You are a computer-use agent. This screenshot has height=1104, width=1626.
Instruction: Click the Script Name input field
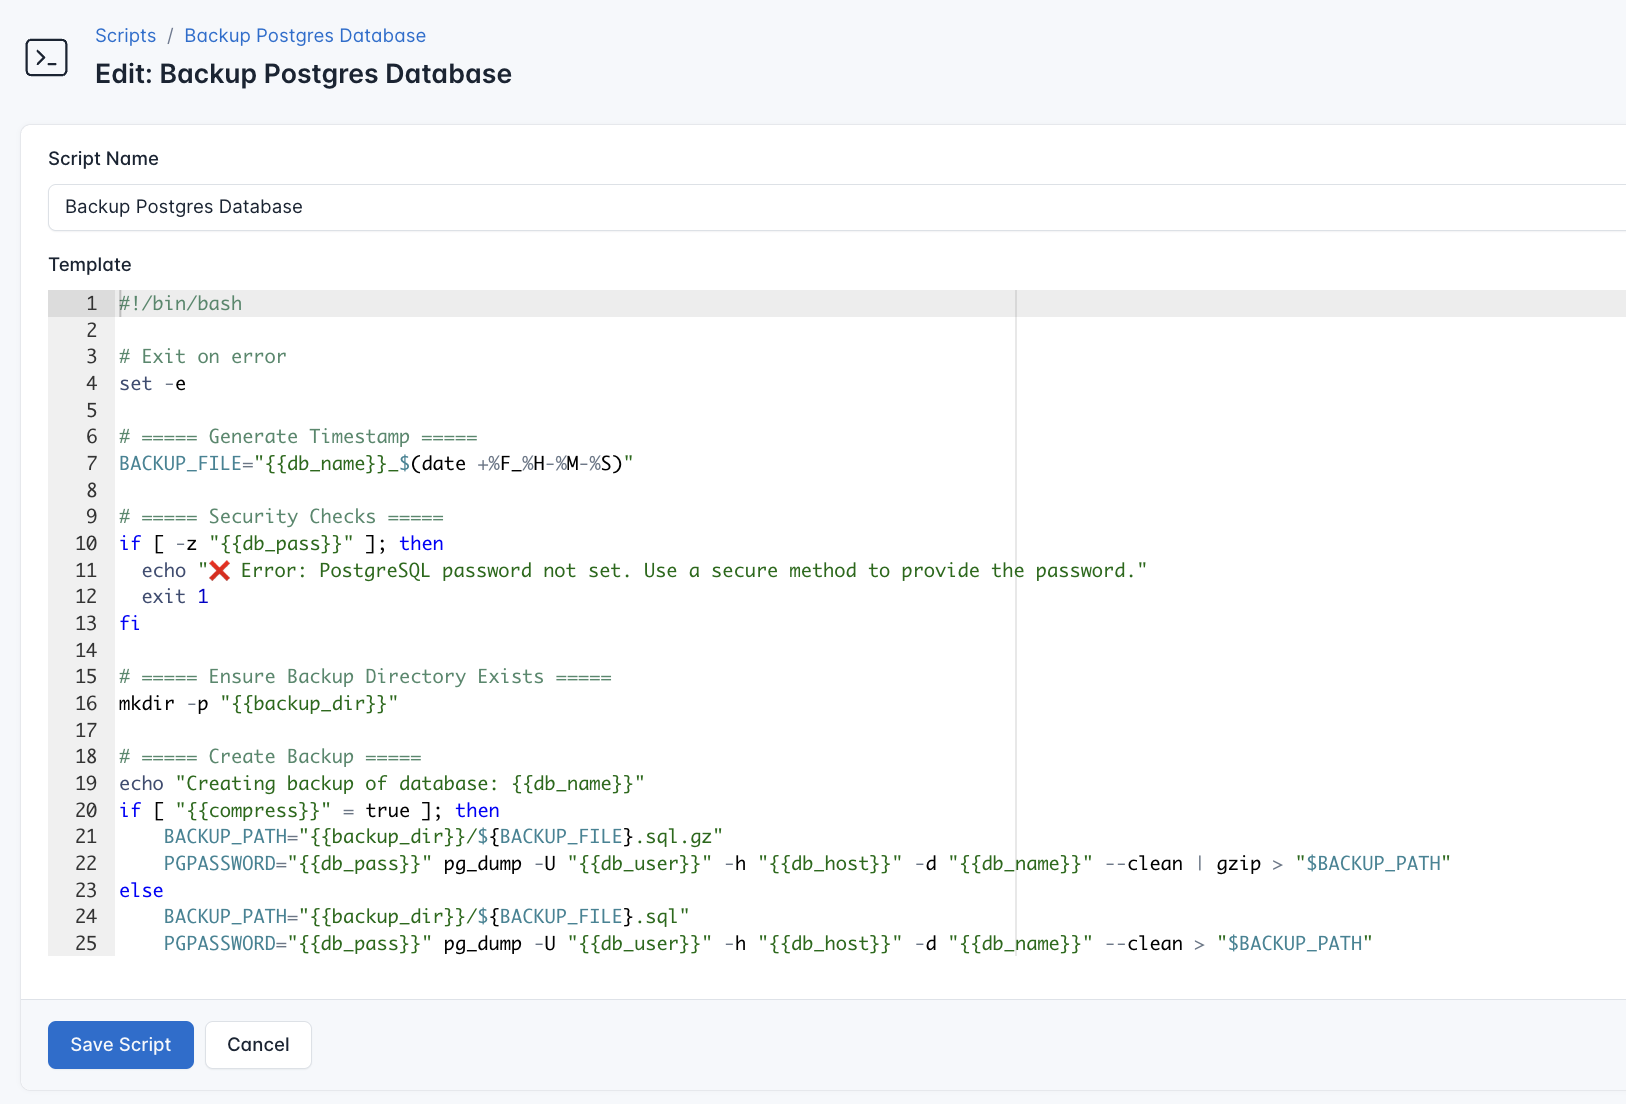pyautogui.click(x=400, y=207)
